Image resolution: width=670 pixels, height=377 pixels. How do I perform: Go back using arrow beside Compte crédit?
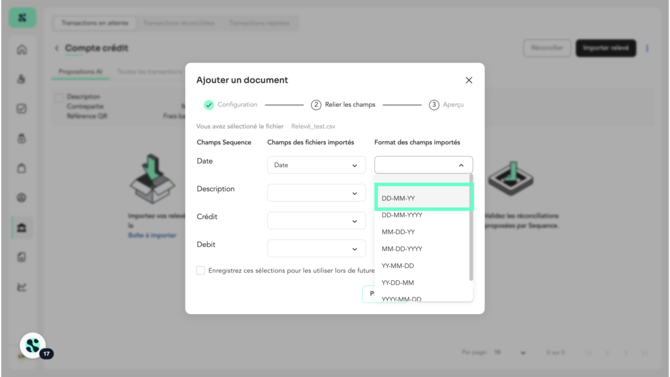click(57, 48)
